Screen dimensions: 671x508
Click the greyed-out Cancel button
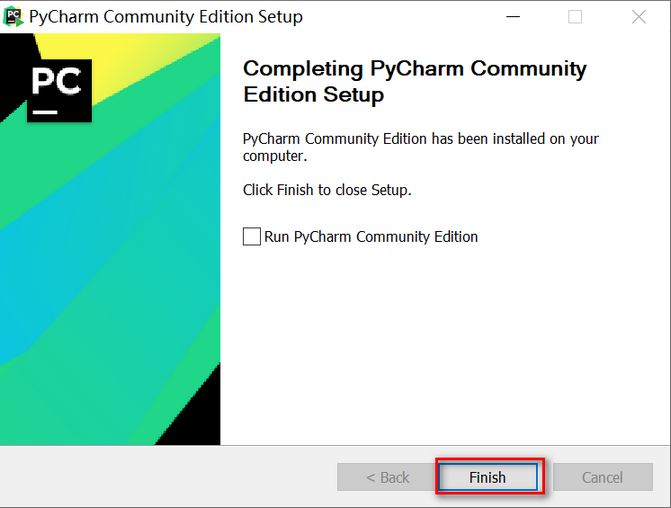(603, 477)
